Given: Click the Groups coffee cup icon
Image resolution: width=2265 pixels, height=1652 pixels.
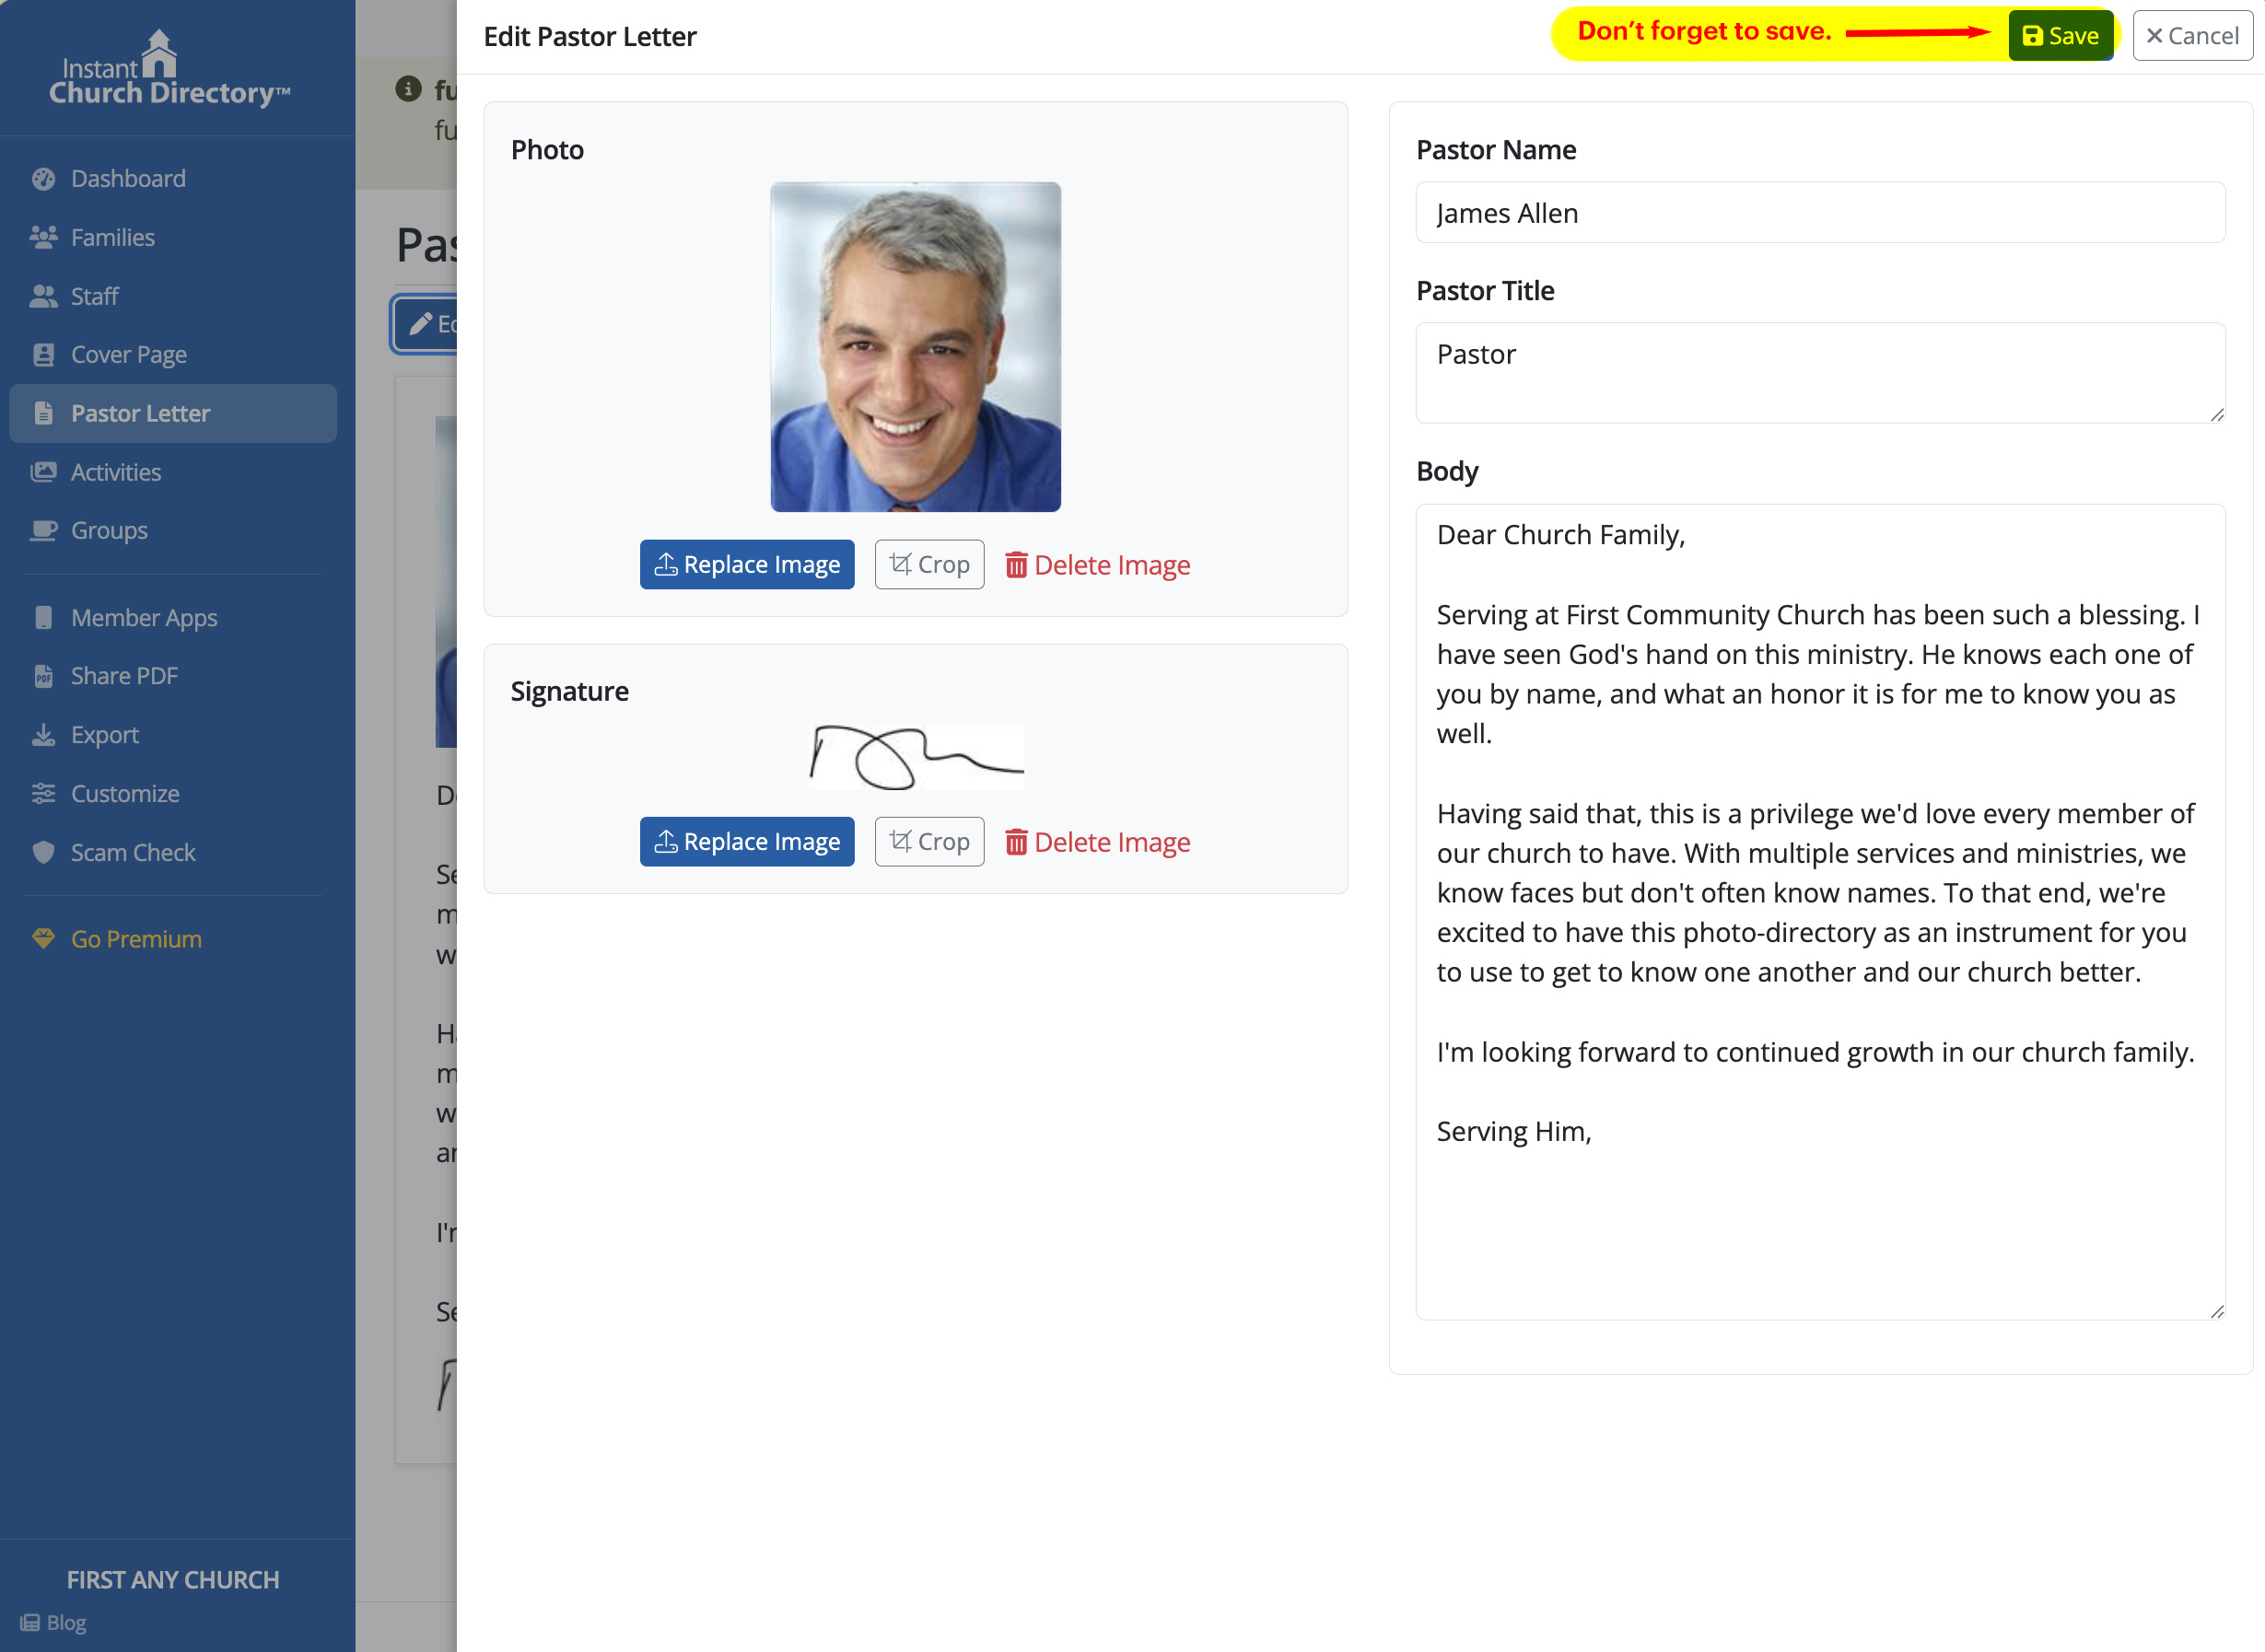Looking at the screenshot, I should pos(43,530).
